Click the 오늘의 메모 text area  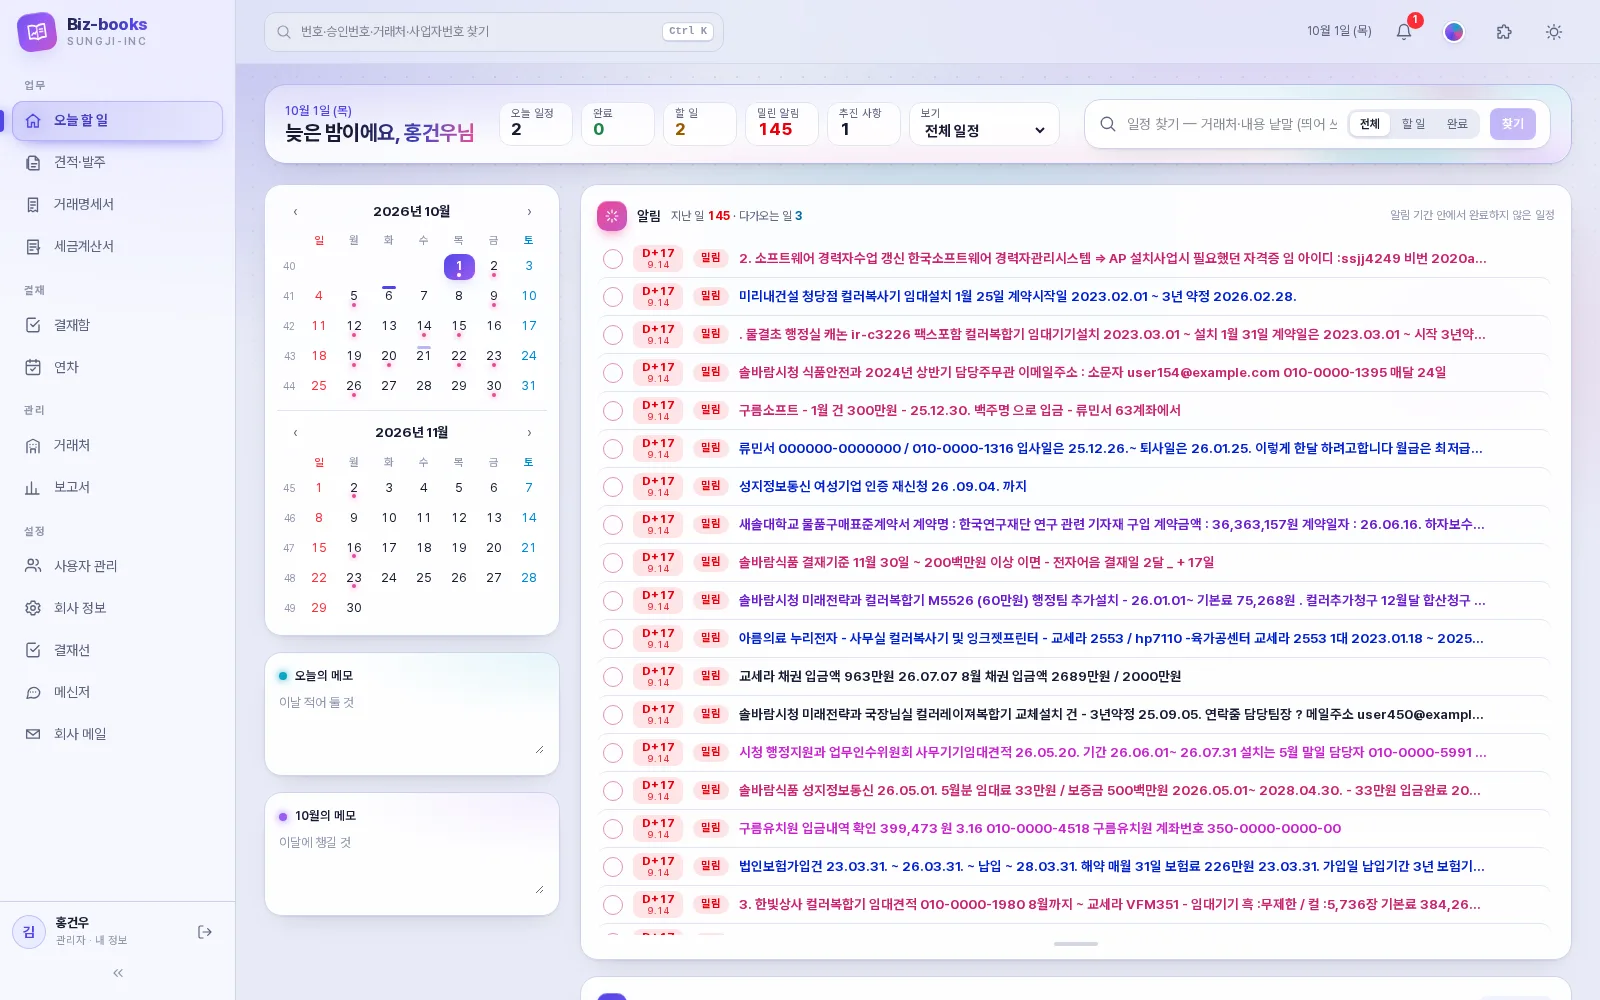(411, 724)
